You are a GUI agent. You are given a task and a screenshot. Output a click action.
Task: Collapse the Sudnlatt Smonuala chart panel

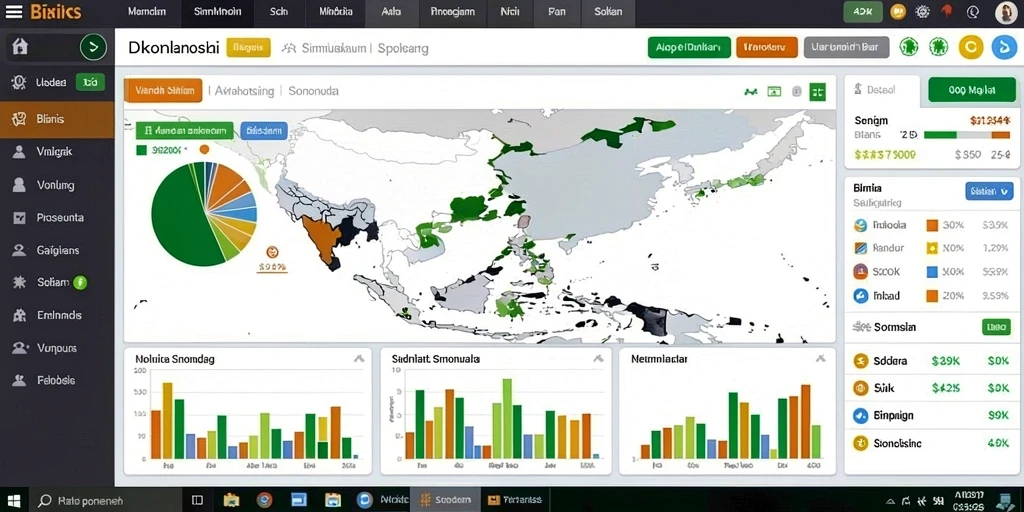[x=598, y=359]
